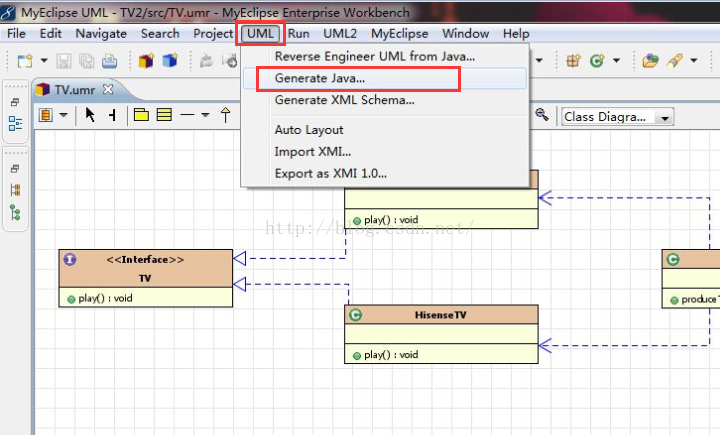Click the orange diagram type toolbar icon

click(x=45, y=115)
